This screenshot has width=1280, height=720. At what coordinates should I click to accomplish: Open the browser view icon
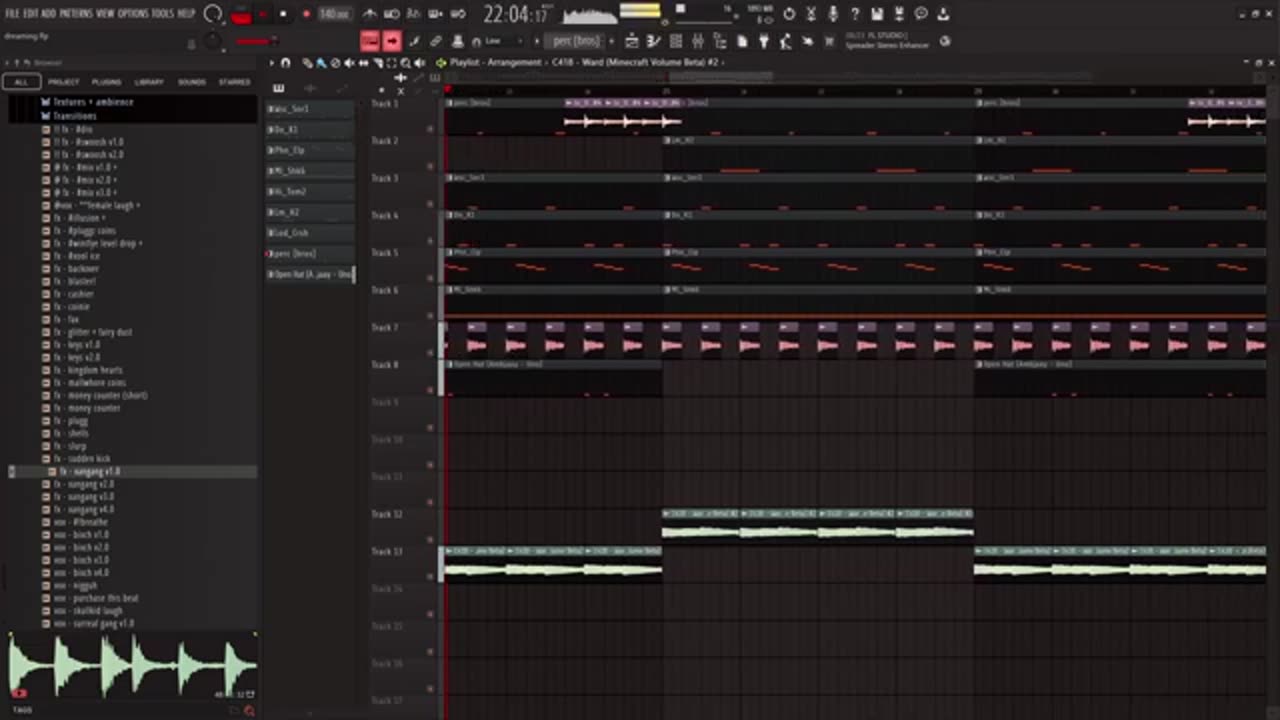[720, 41]
